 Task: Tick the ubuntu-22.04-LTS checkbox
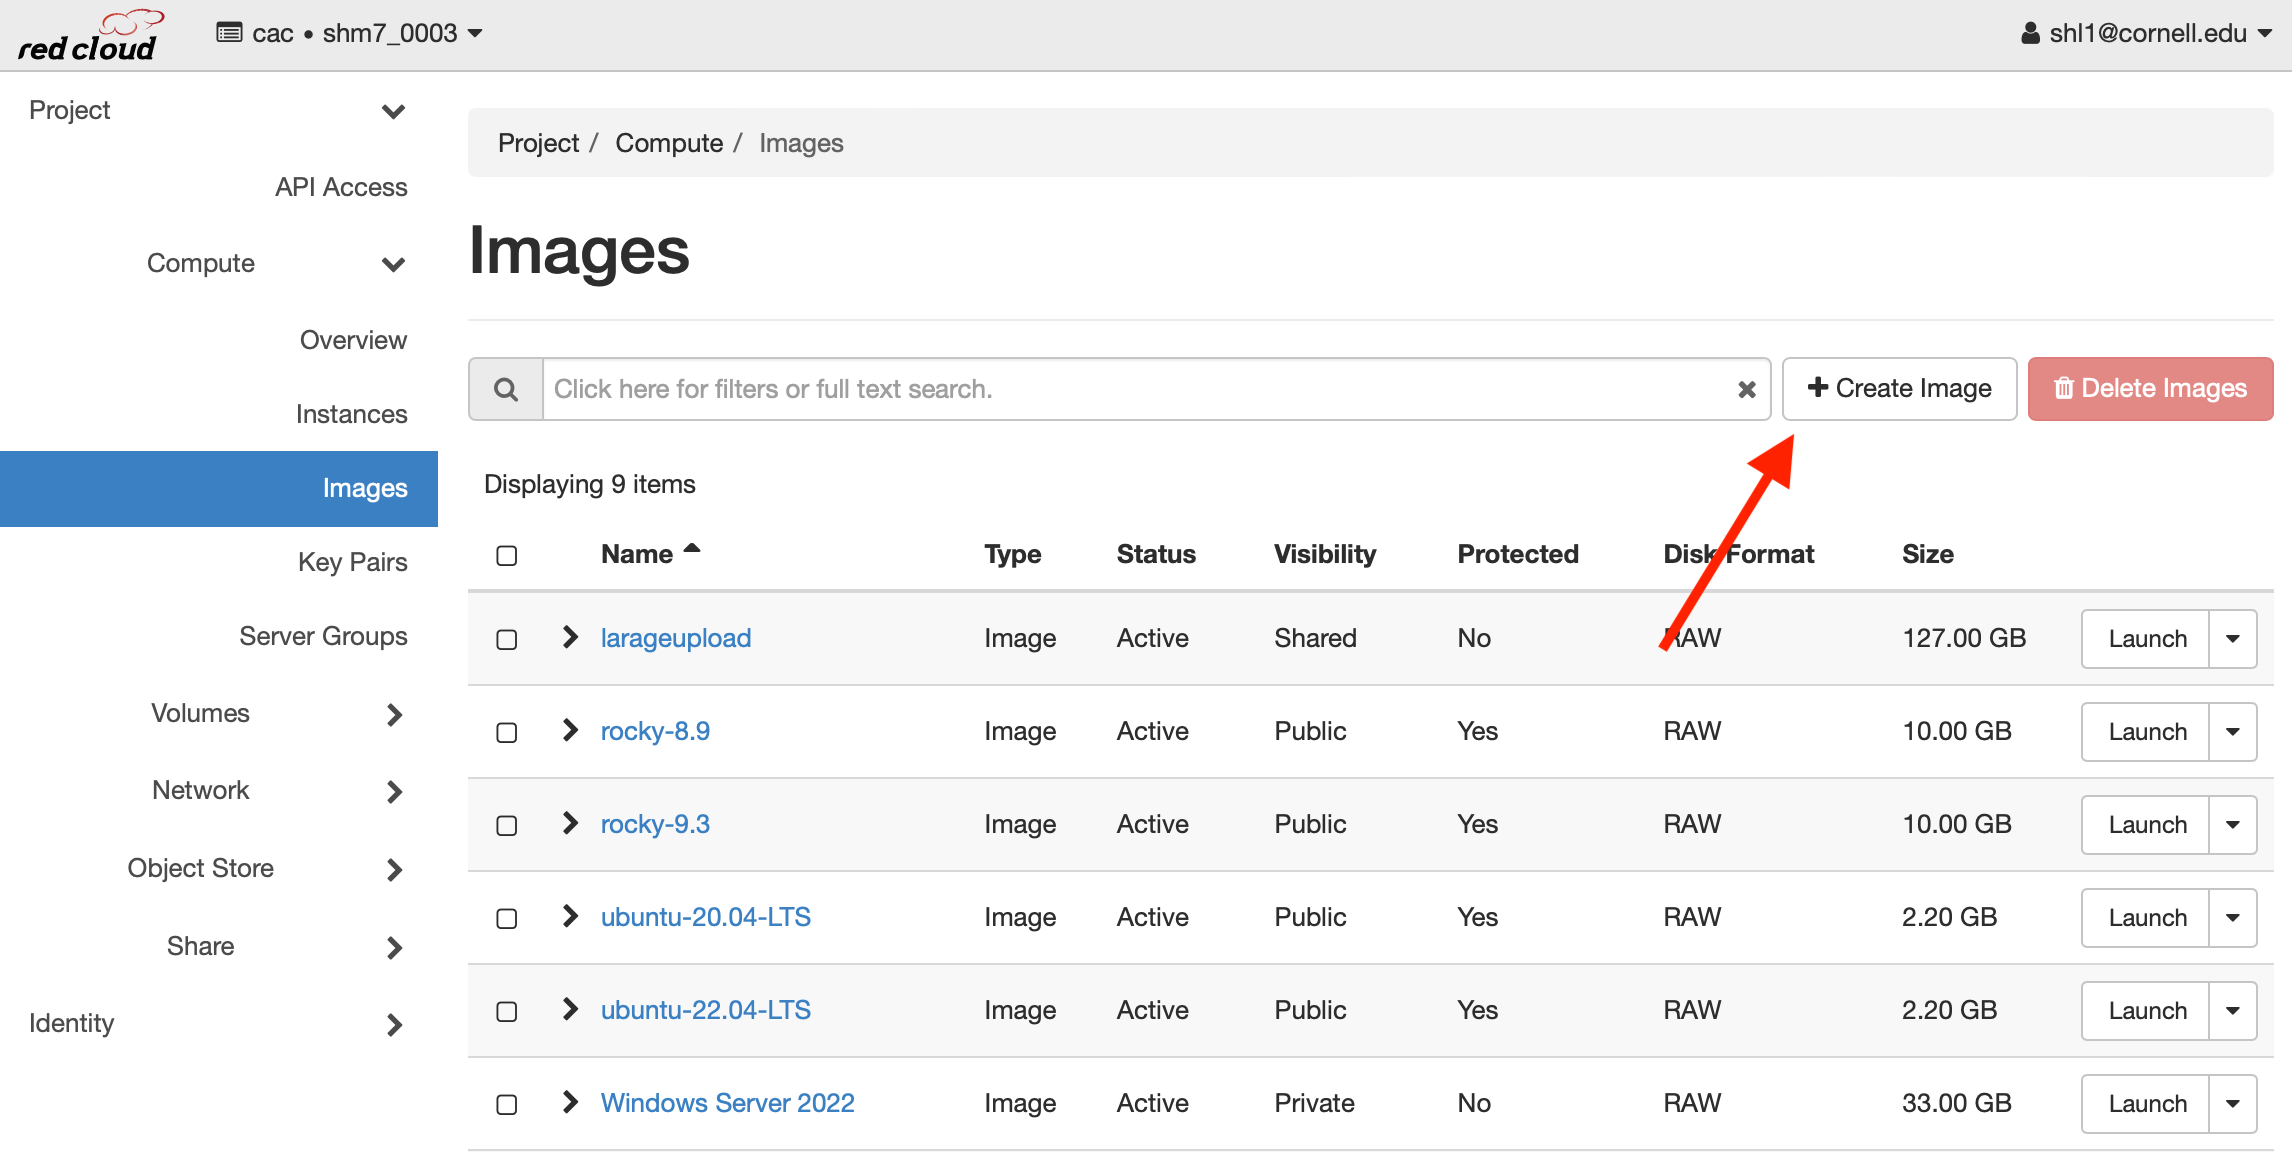(x=507, y=1011)
